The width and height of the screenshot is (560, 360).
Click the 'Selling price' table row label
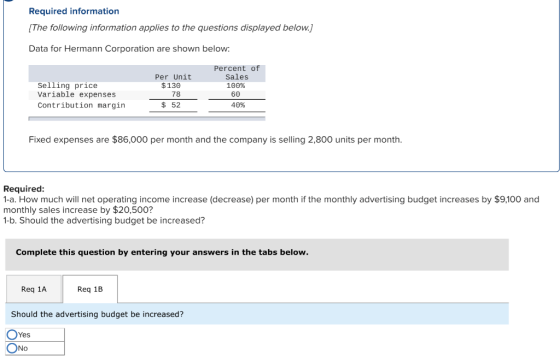tap(68, 86)
